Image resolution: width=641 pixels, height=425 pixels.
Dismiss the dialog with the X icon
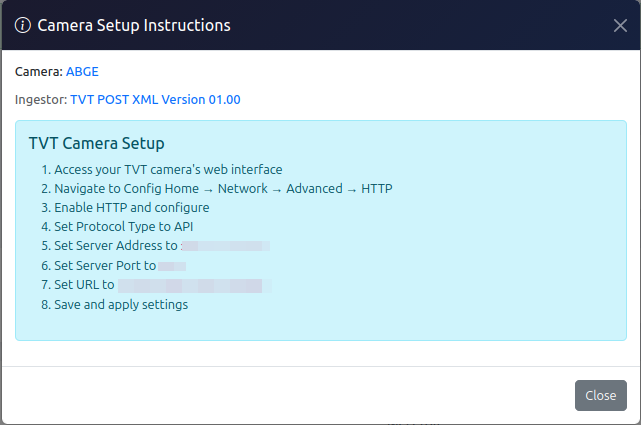point(620,25)
